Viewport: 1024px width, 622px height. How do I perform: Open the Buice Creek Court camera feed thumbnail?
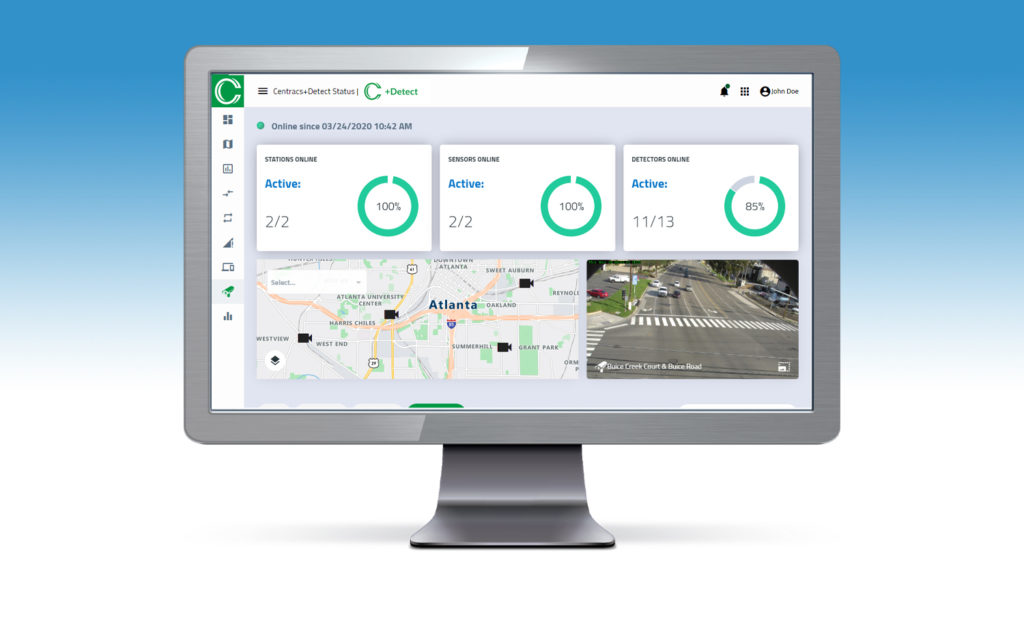692,319
